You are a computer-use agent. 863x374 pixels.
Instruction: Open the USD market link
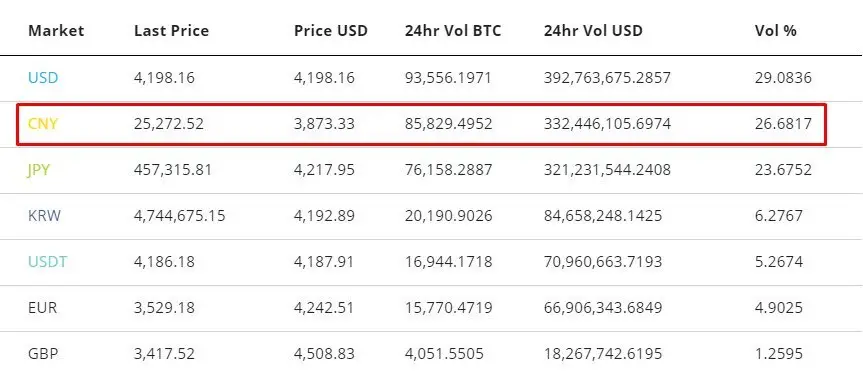click(43, 78)
